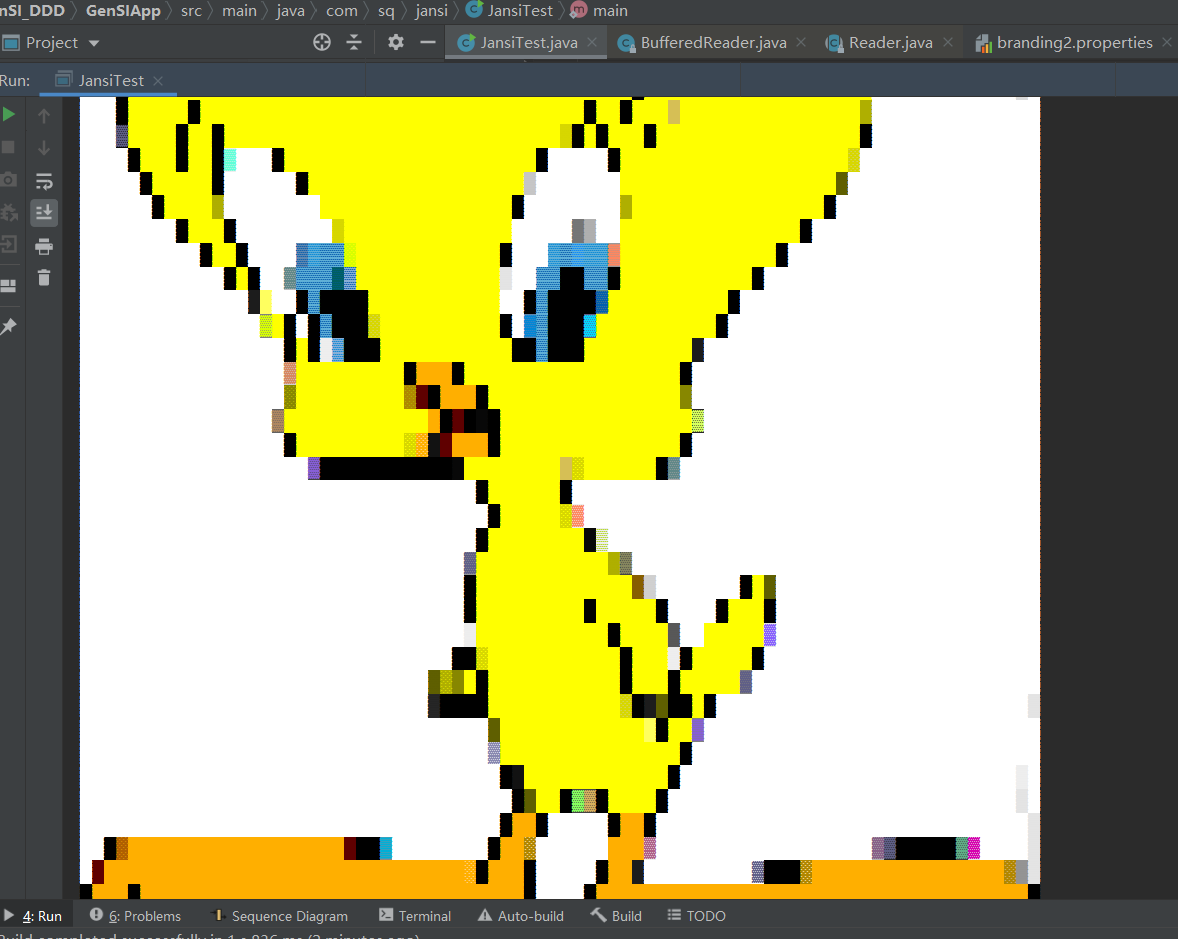Image resolution: width=1178 pixels, height=939 pixels.
Task: Open the 4: Run tool window
Action: point(34,916)
